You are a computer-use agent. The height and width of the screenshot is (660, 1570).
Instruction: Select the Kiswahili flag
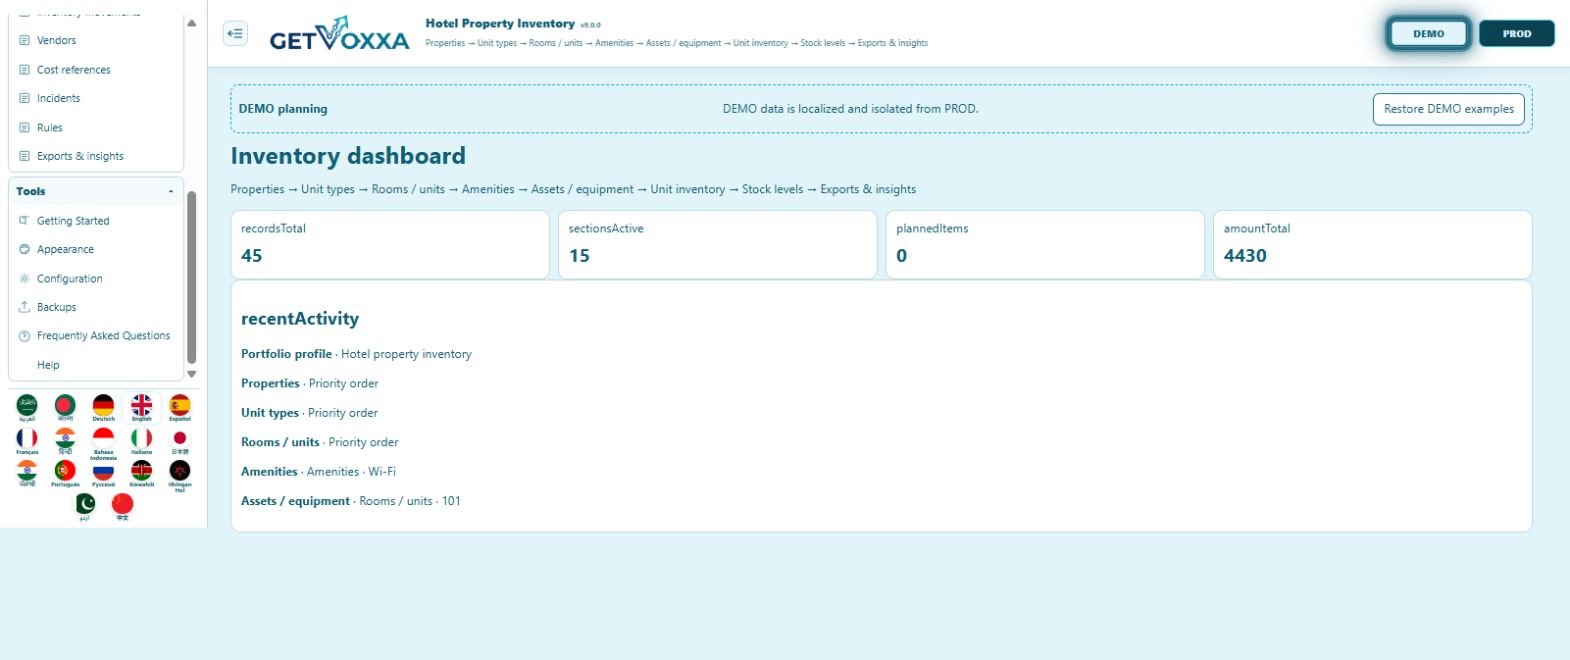[x=142, y=473]
